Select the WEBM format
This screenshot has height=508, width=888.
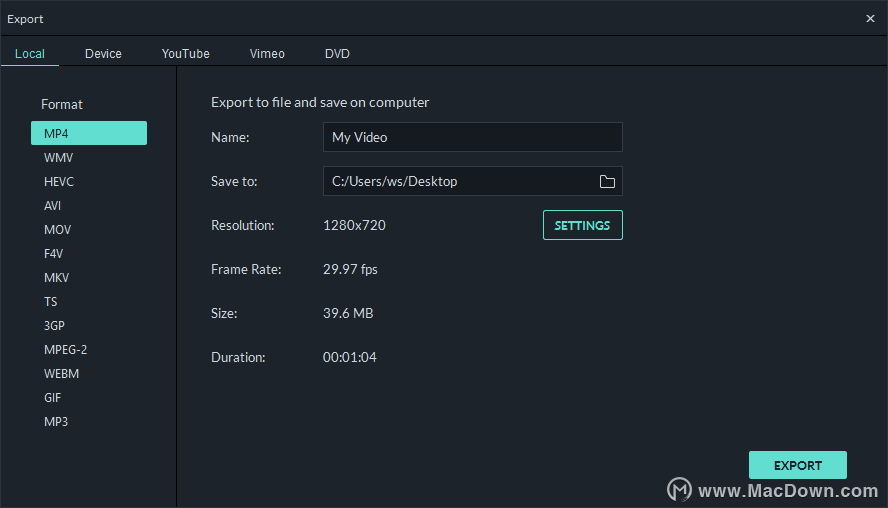point(61,374)
